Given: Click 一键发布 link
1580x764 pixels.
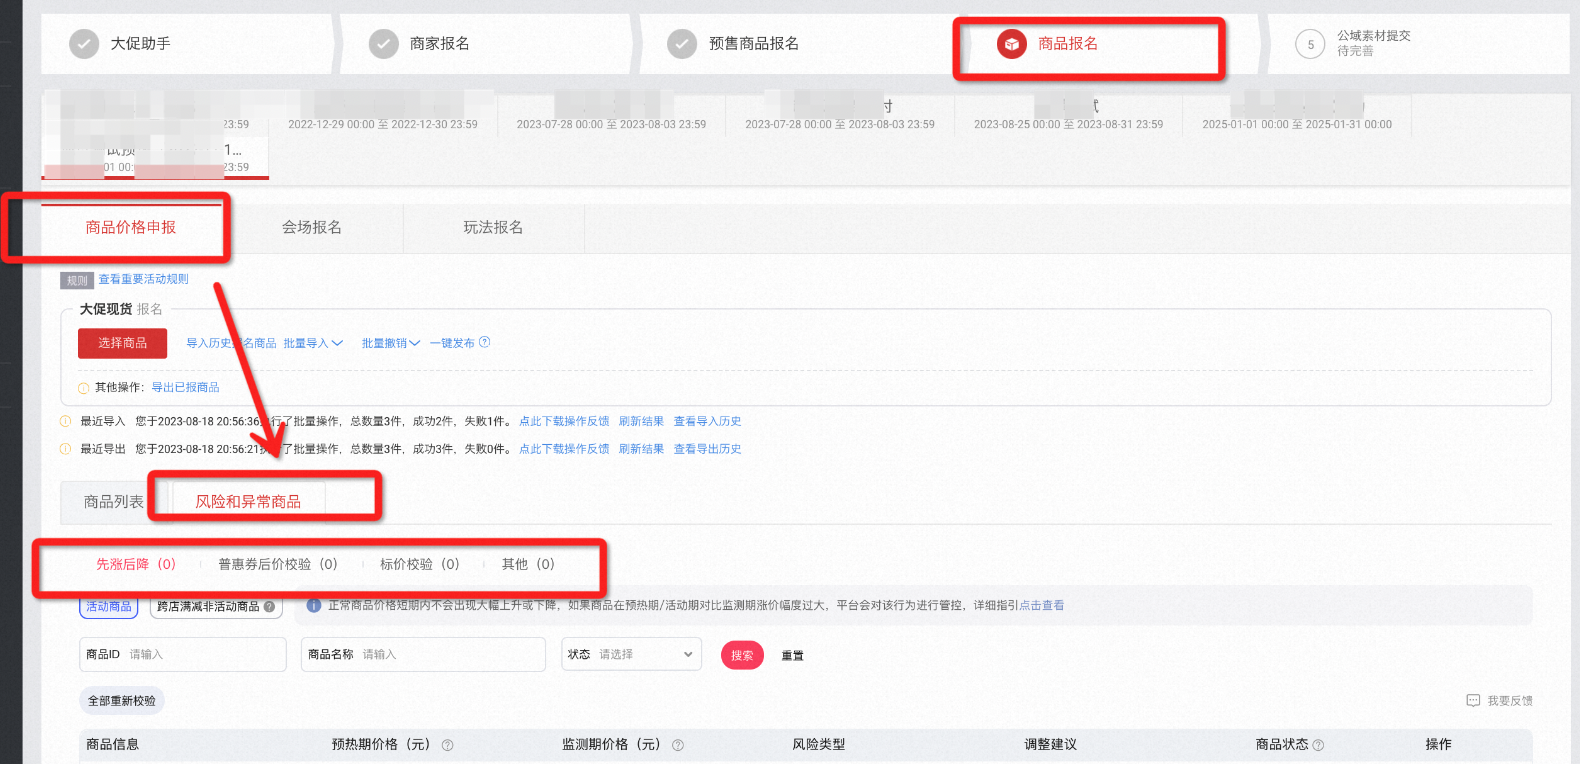Looking at the screenshot, I should (x=452, y=343).
